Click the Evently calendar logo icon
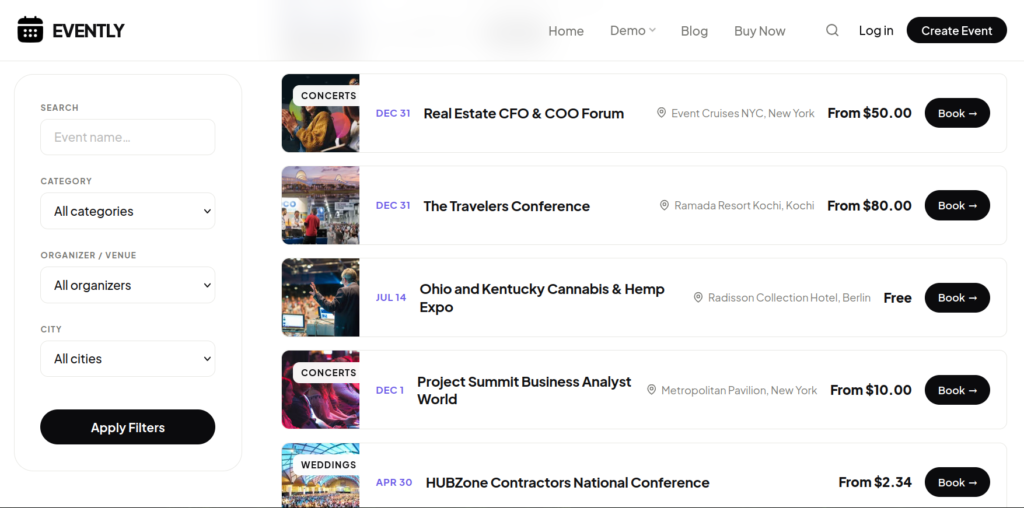Screen dimensions: 1024x508 click(x=30, y=30)
